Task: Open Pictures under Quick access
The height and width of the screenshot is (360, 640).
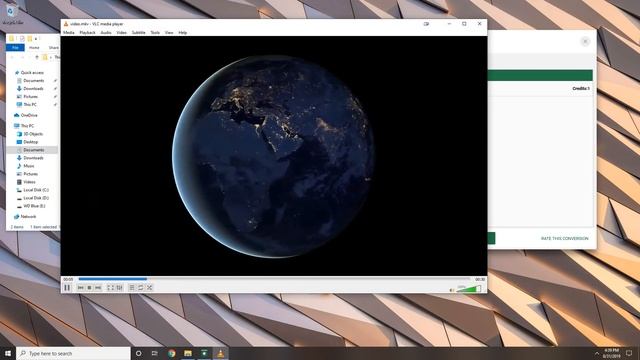Action: pos(30,97)
